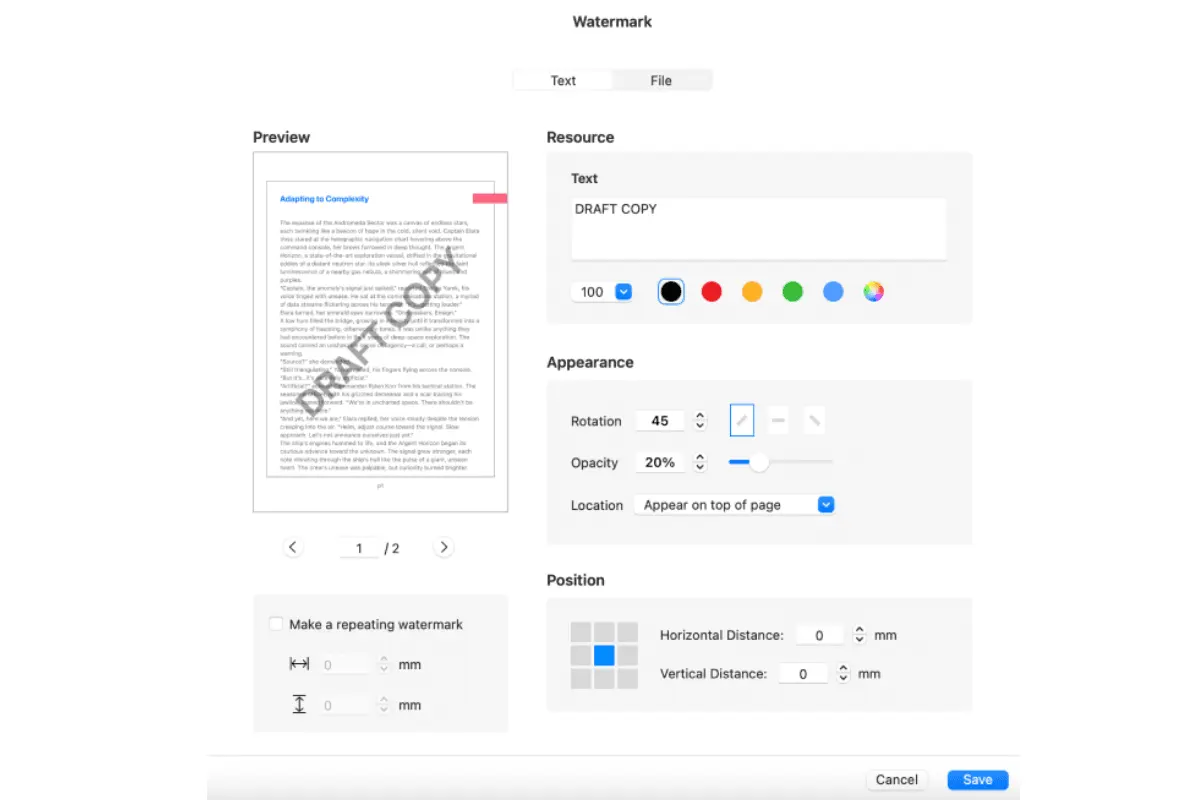Select the 45-degree diagonal rotation icon
The width and height of the screenshot is (1200, 800).
742,421
